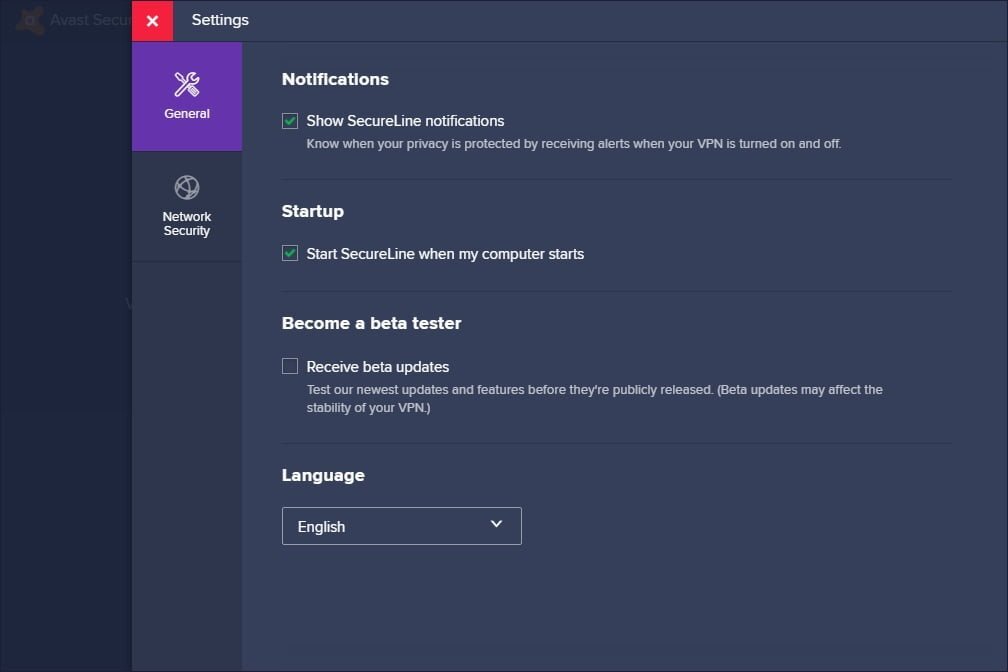Click the Language section heading
1008x672 pixels.
pos(323,475)
